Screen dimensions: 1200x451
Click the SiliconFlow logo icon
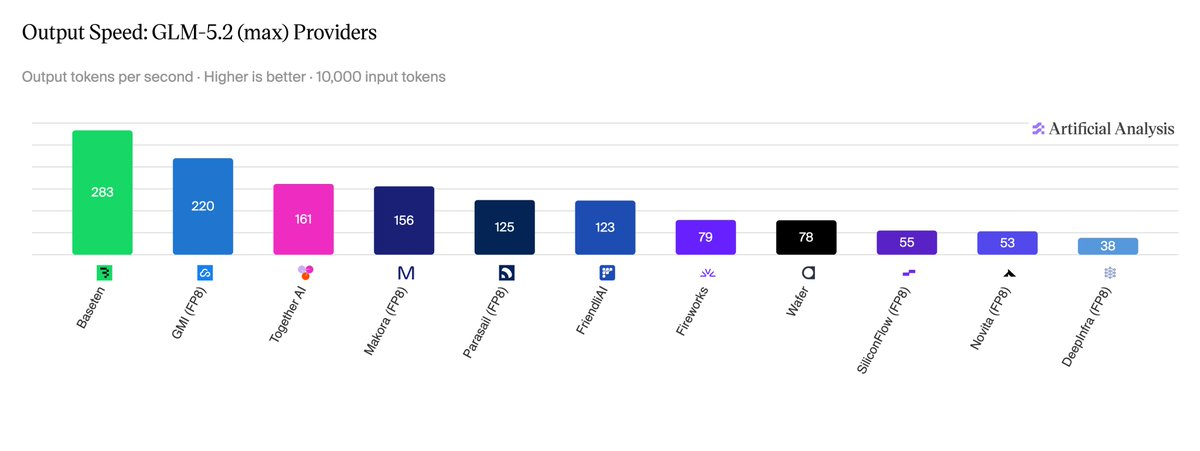coord(907,272)
